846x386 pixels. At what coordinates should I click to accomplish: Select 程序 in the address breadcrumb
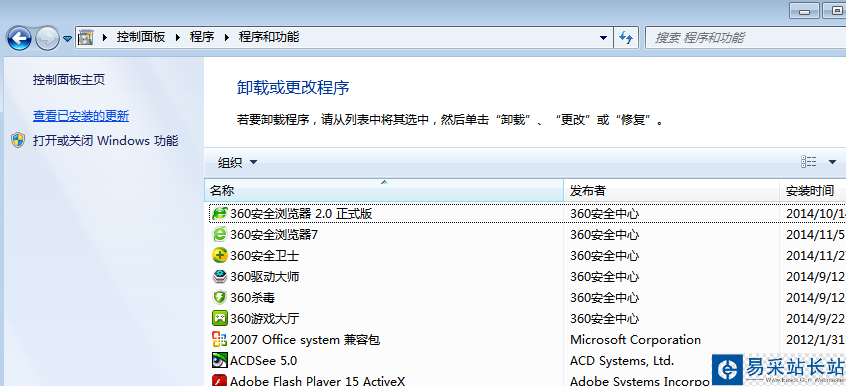(x=202, y=37)
